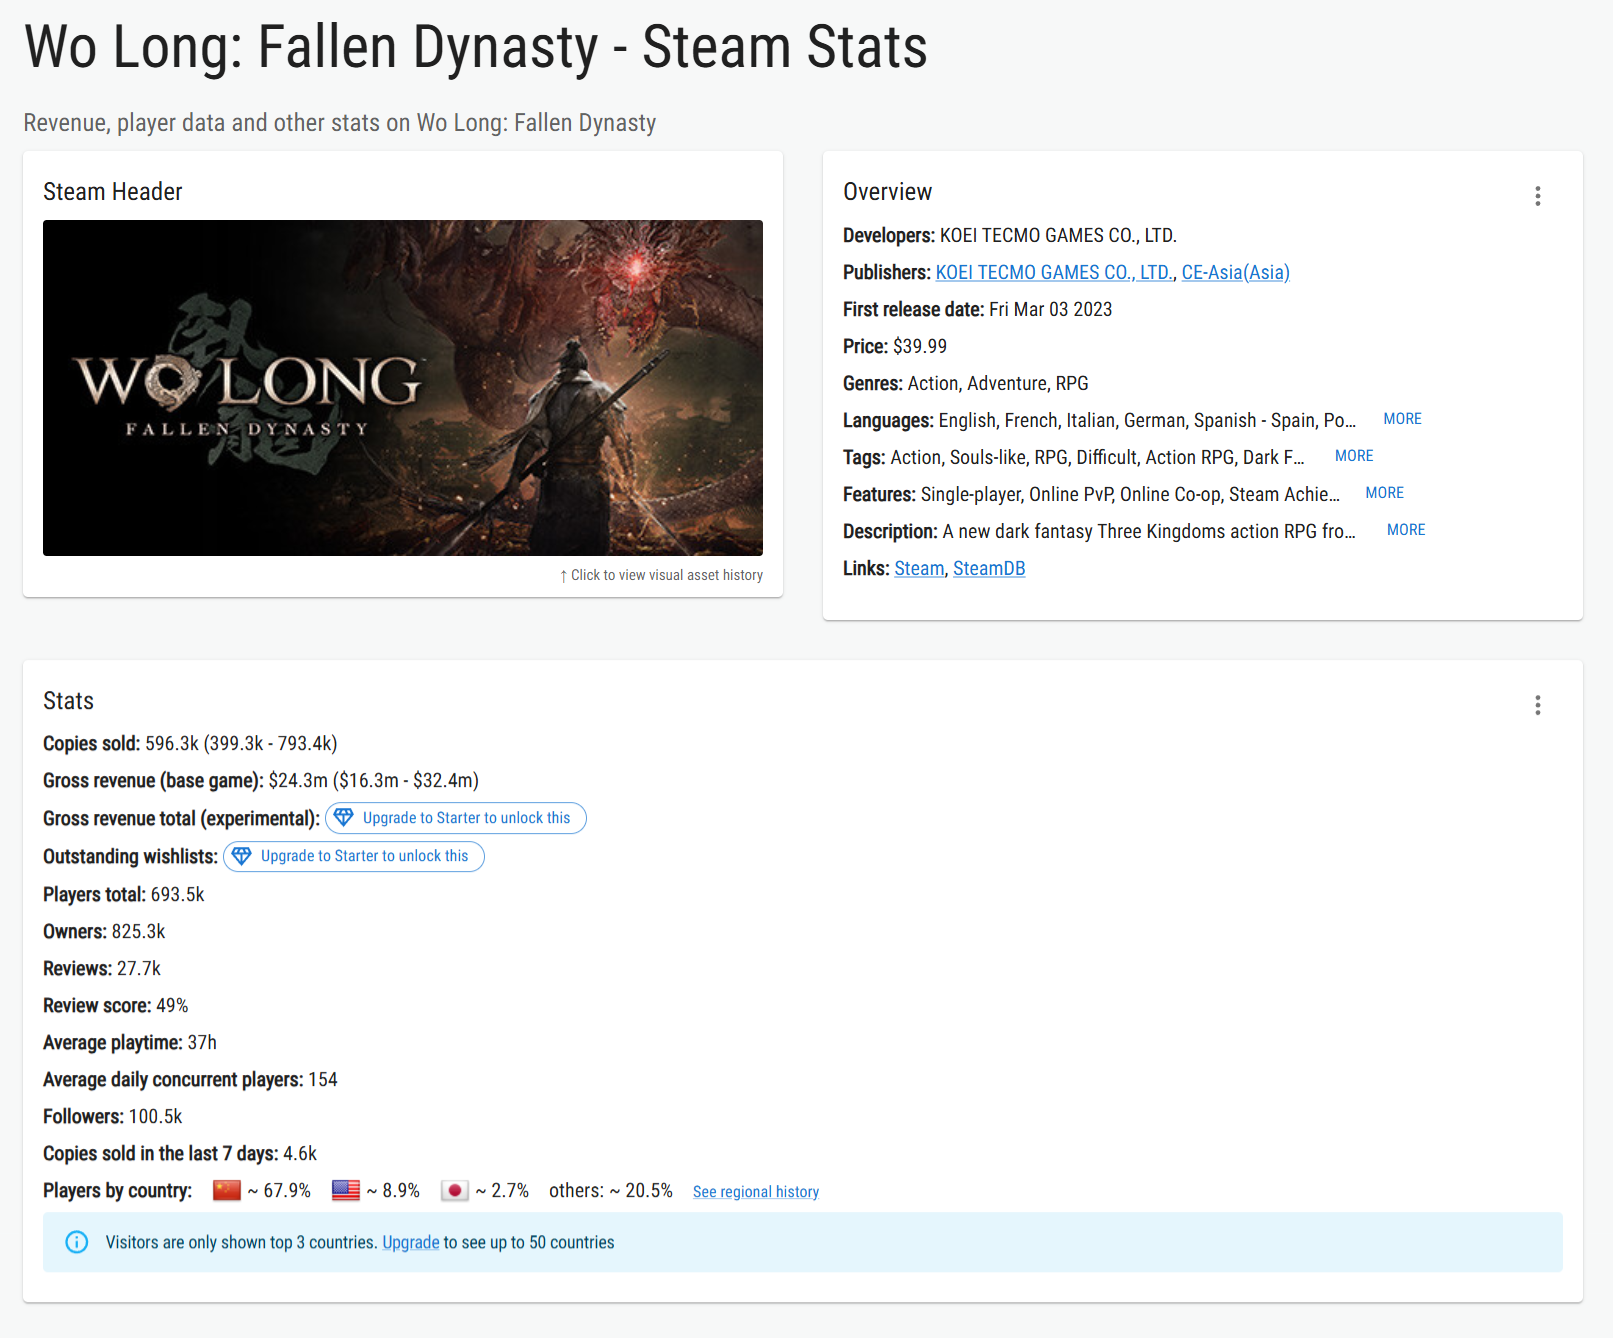The height and width of the screenshot is (1338, 1613).
Task: Click See regional history link
Action: pos(756,1191)
